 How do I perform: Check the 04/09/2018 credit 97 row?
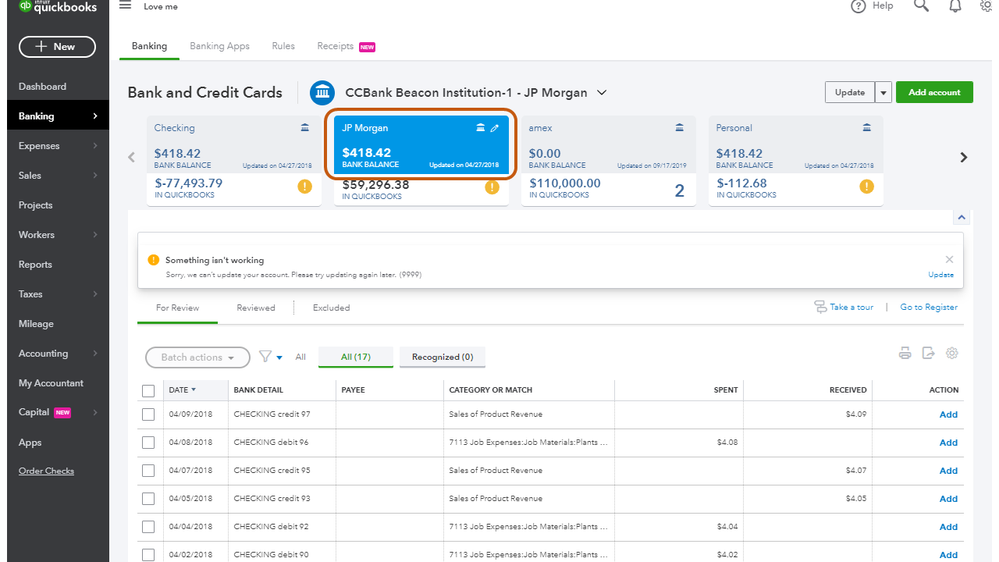tap(148, 415)
